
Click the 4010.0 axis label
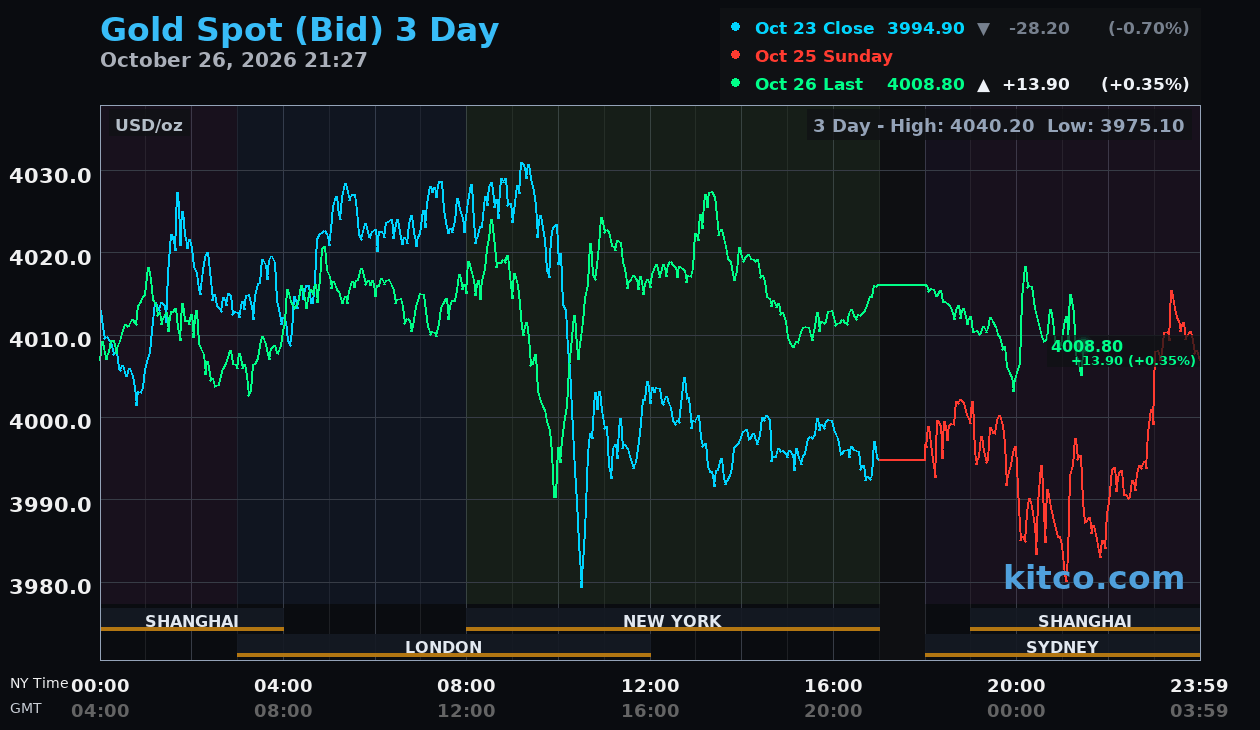50,339
